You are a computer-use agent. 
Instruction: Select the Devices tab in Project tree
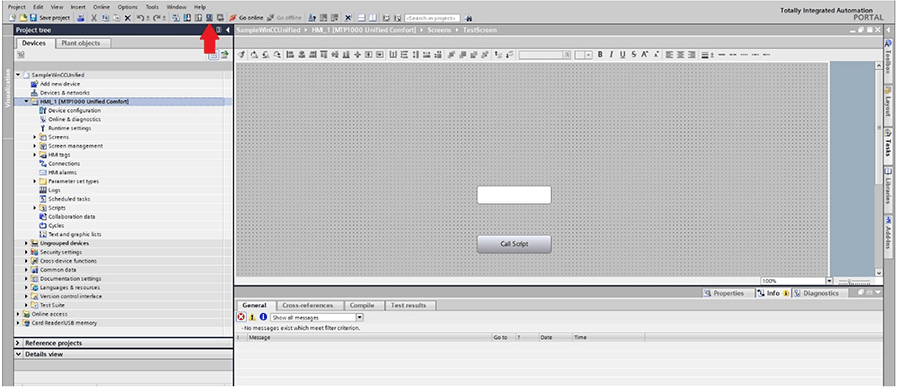coord(34,43)
